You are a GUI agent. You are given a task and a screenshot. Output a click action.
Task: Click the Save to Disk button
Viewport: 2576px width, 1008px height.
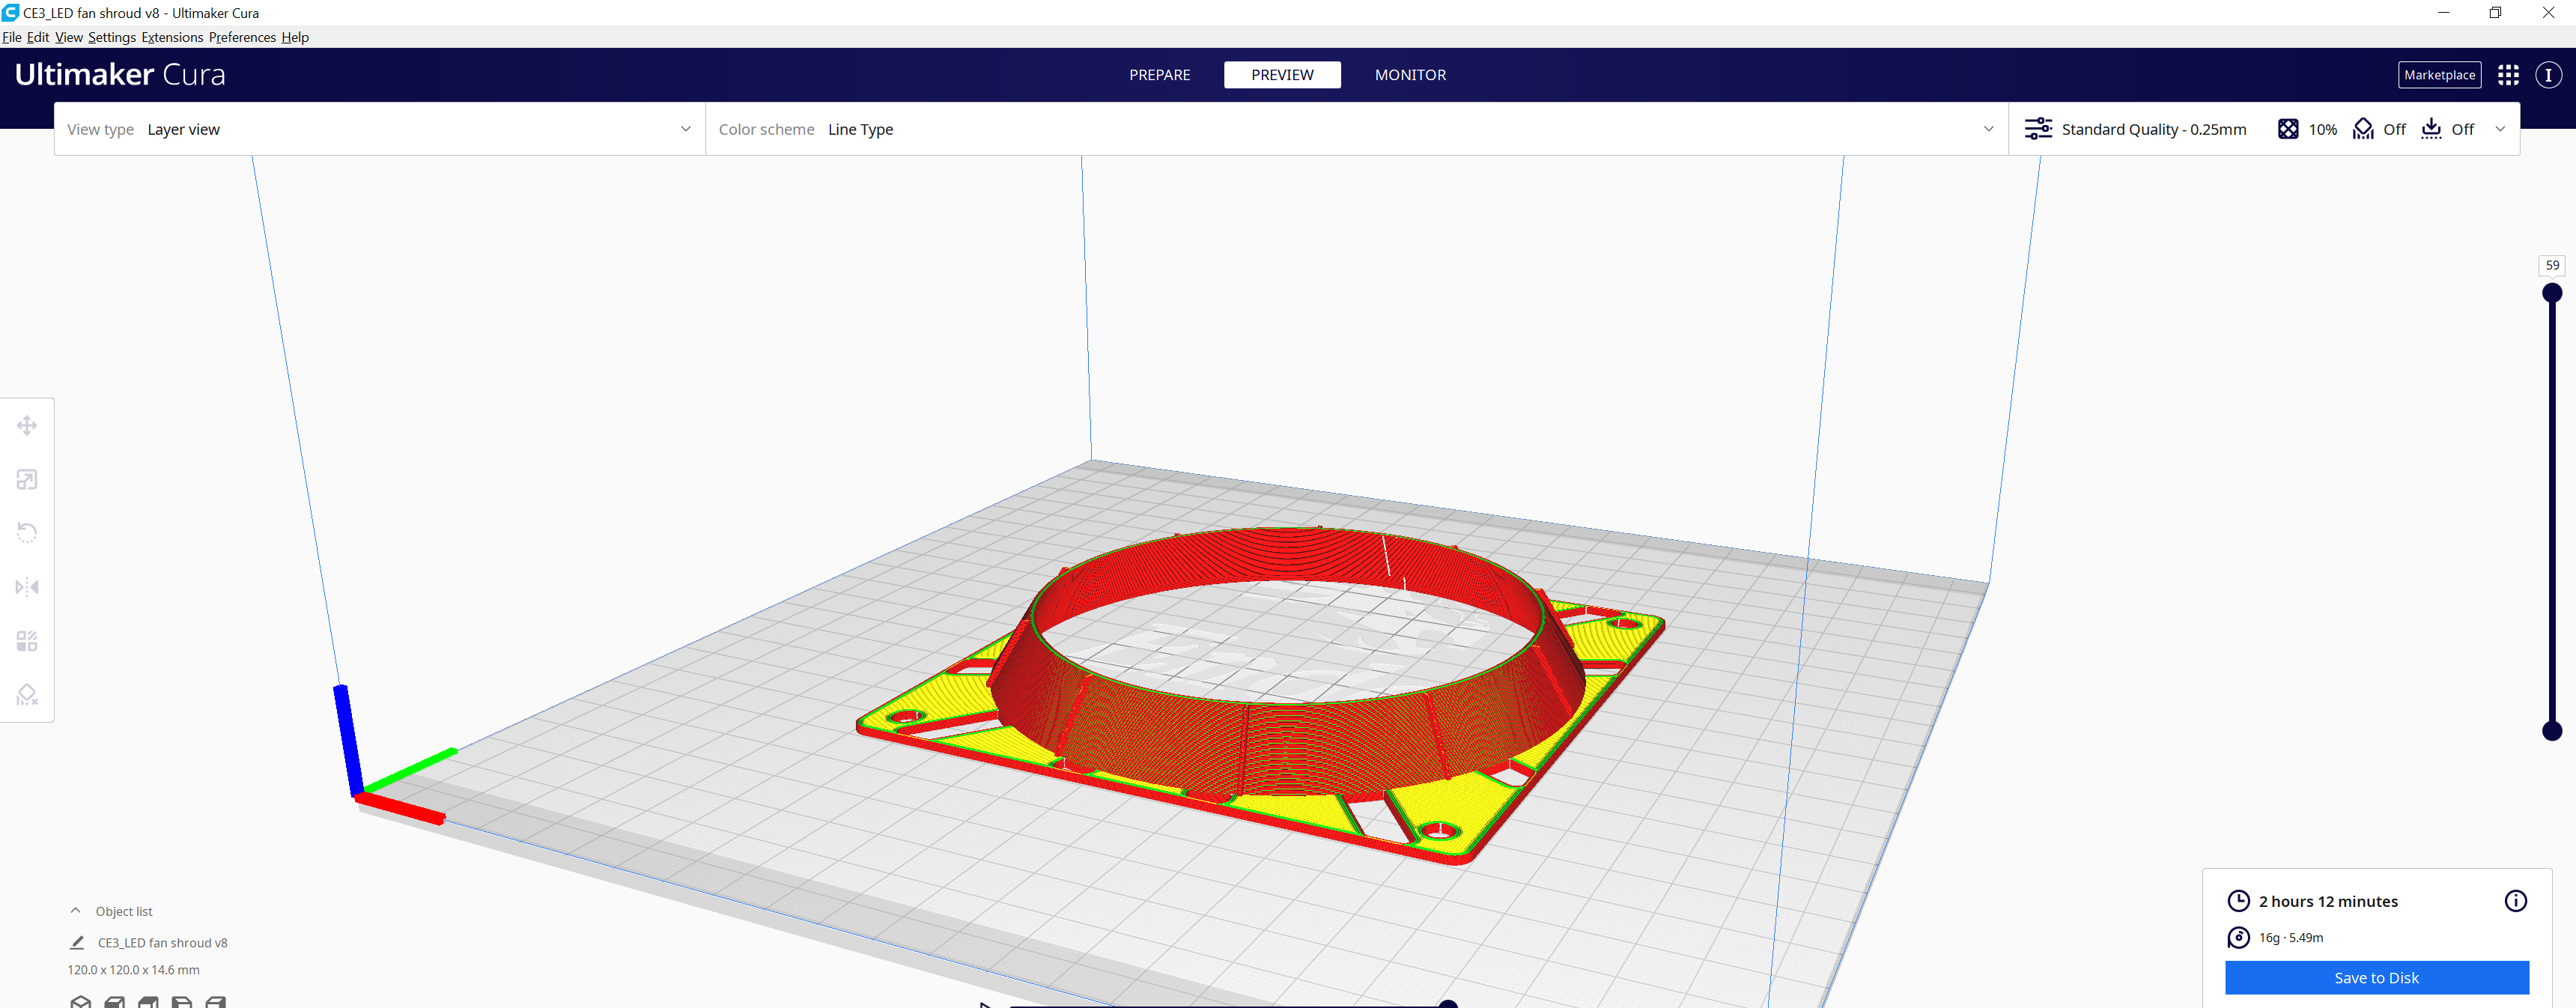click(2377, 977)
